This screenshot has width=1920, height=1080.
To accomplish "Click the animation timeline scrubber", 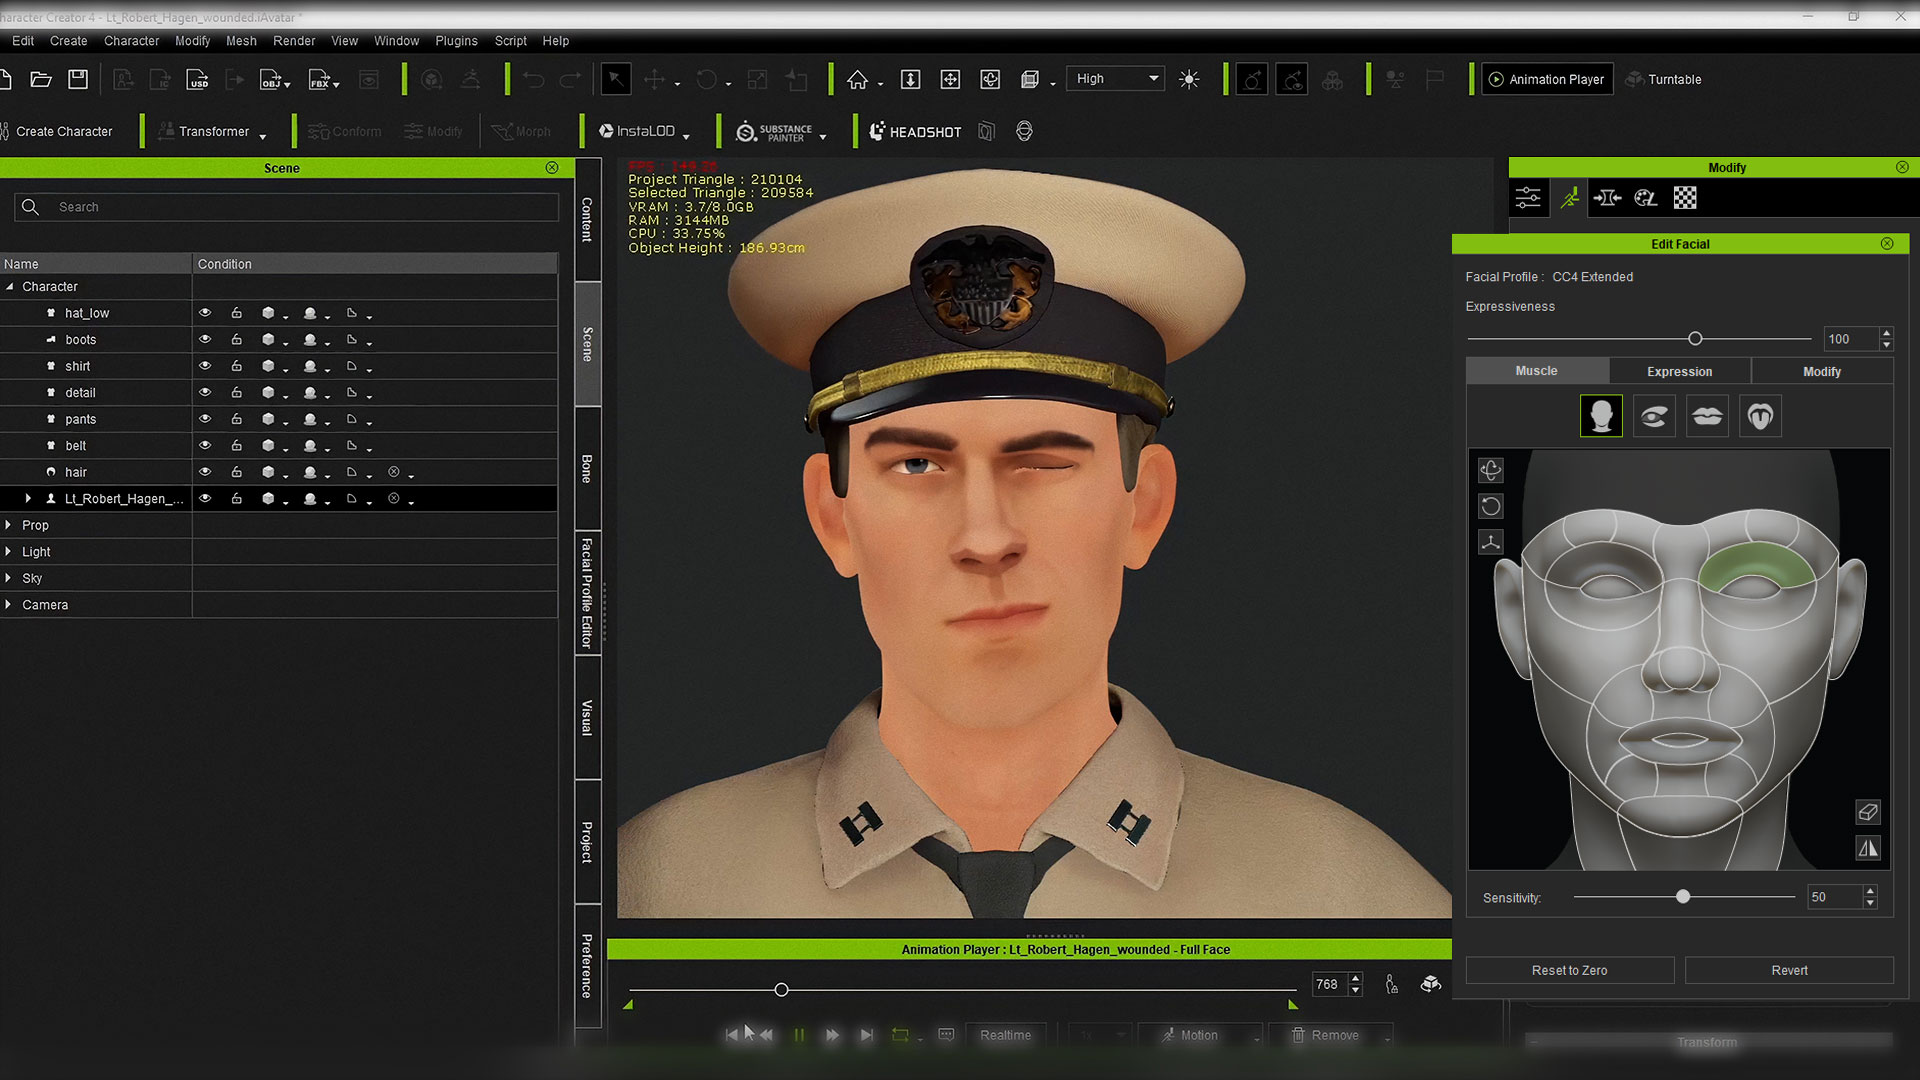I will 781,990.
